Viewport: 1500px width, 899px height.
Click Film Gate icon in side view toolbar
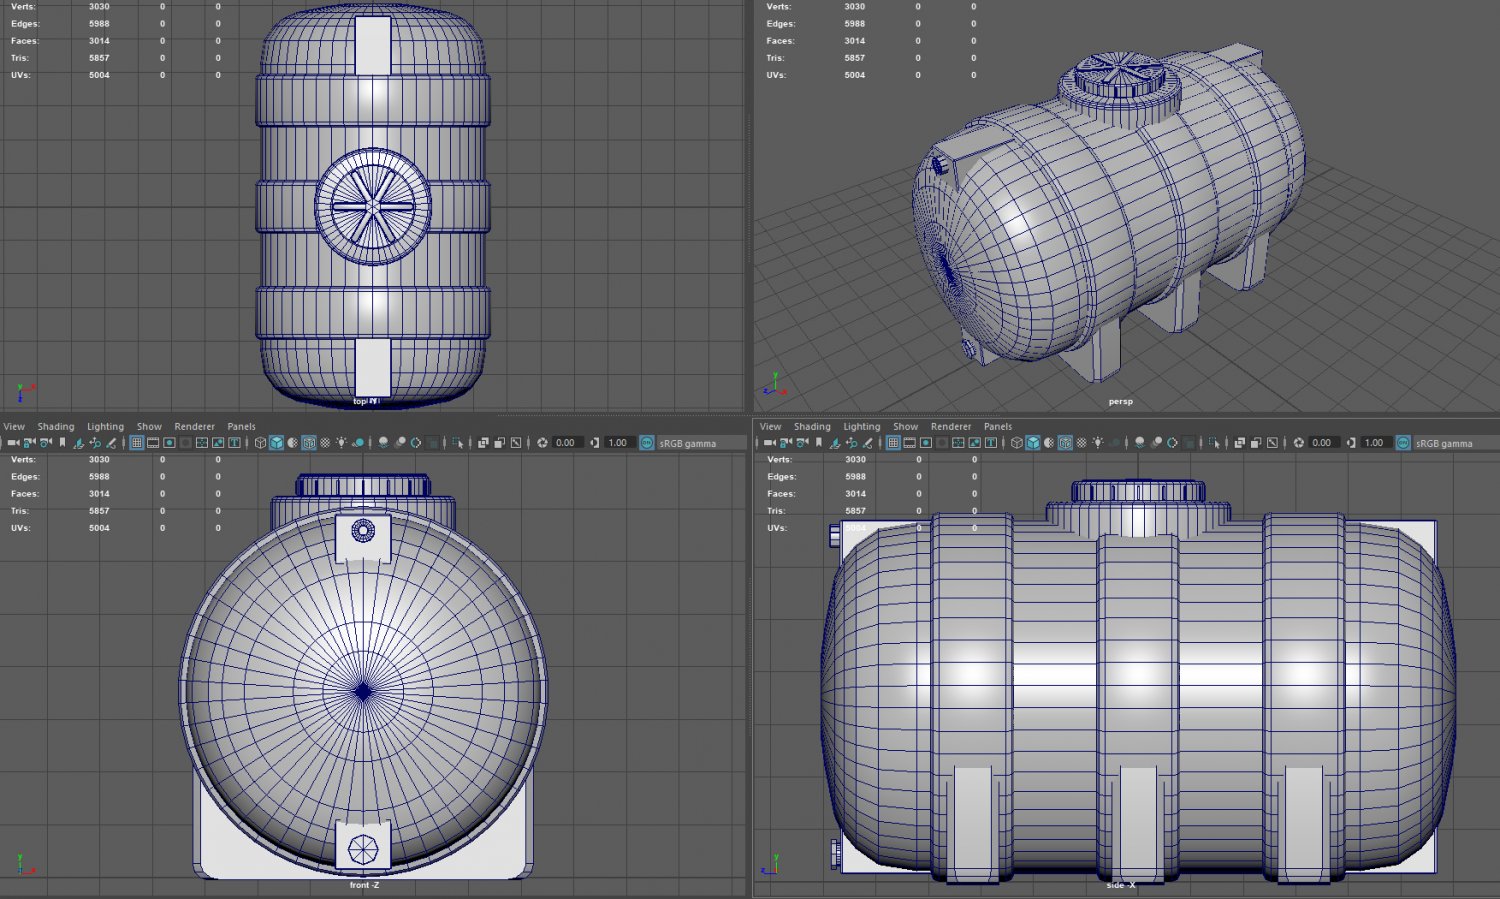[x=909, y=443]
